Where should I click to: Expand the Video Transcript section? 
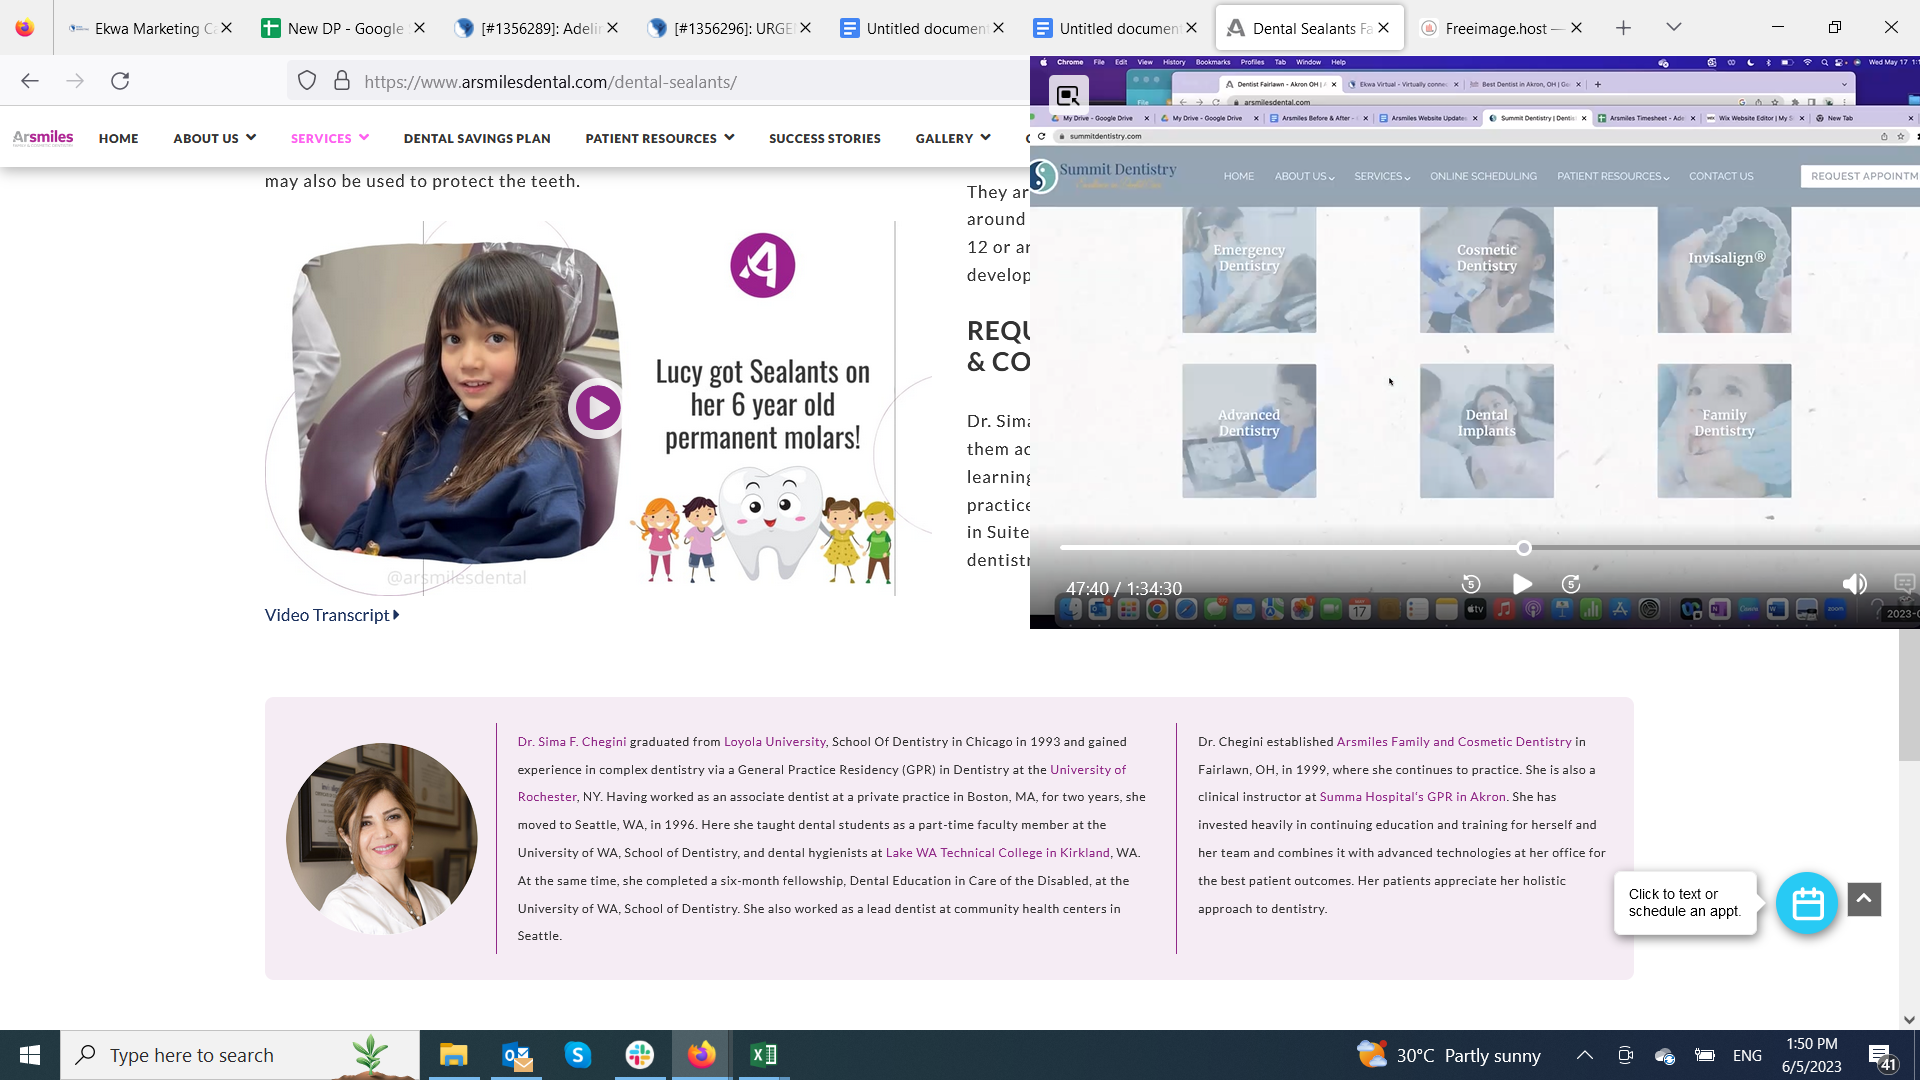[x=331, y=615]
